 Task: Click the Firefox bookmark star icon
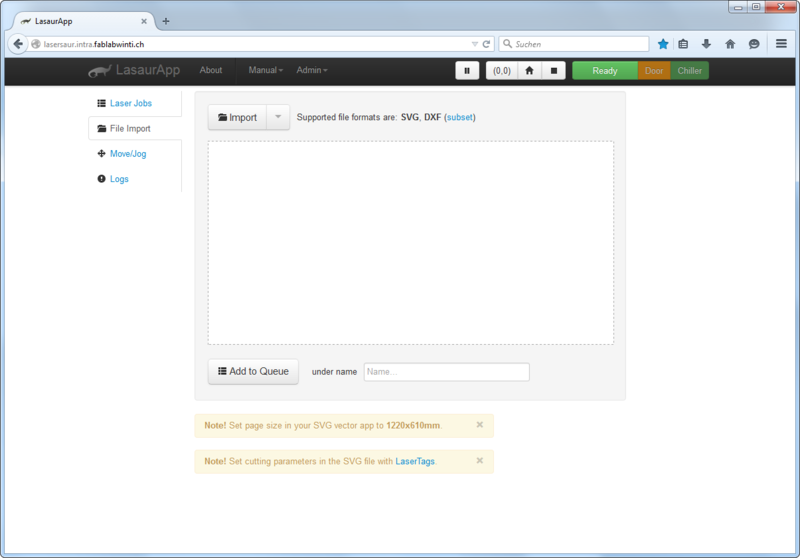pyautogui.click(x=663, y=44)
